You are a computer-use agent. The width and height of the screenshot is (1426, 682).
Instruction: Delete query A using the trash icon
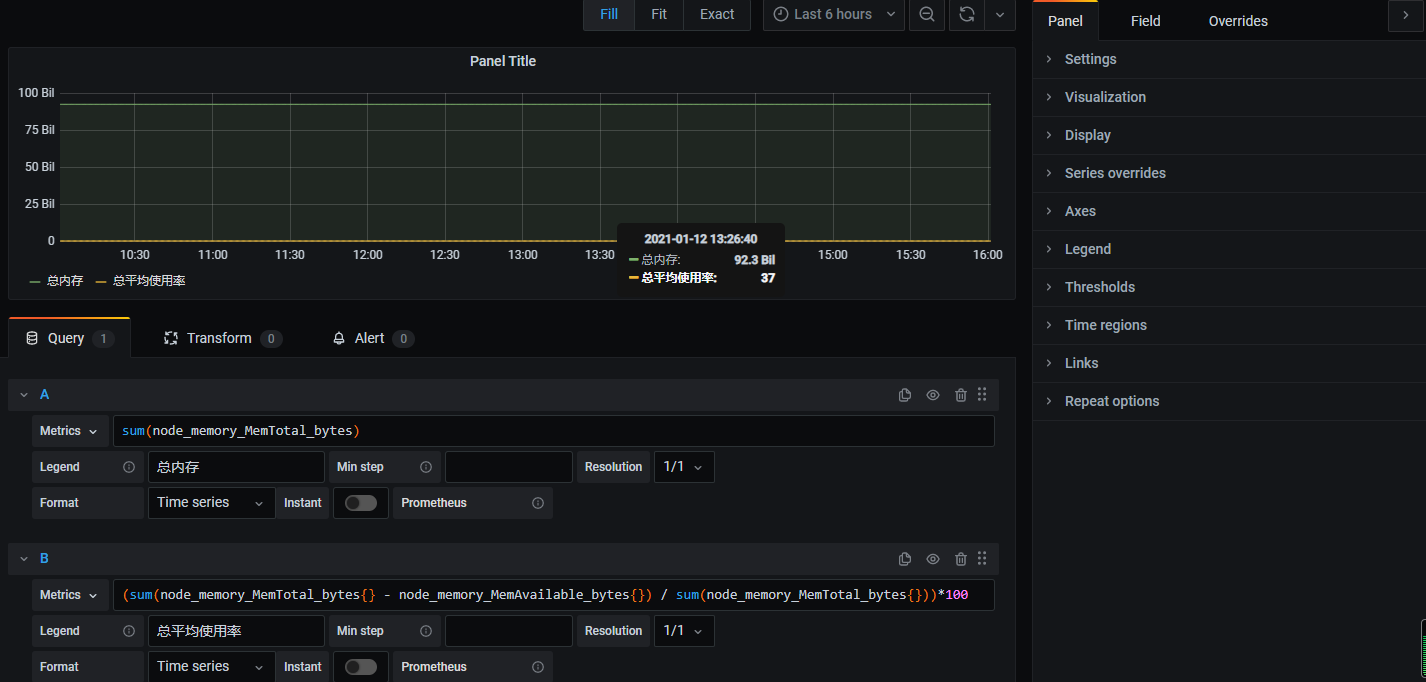960,395
